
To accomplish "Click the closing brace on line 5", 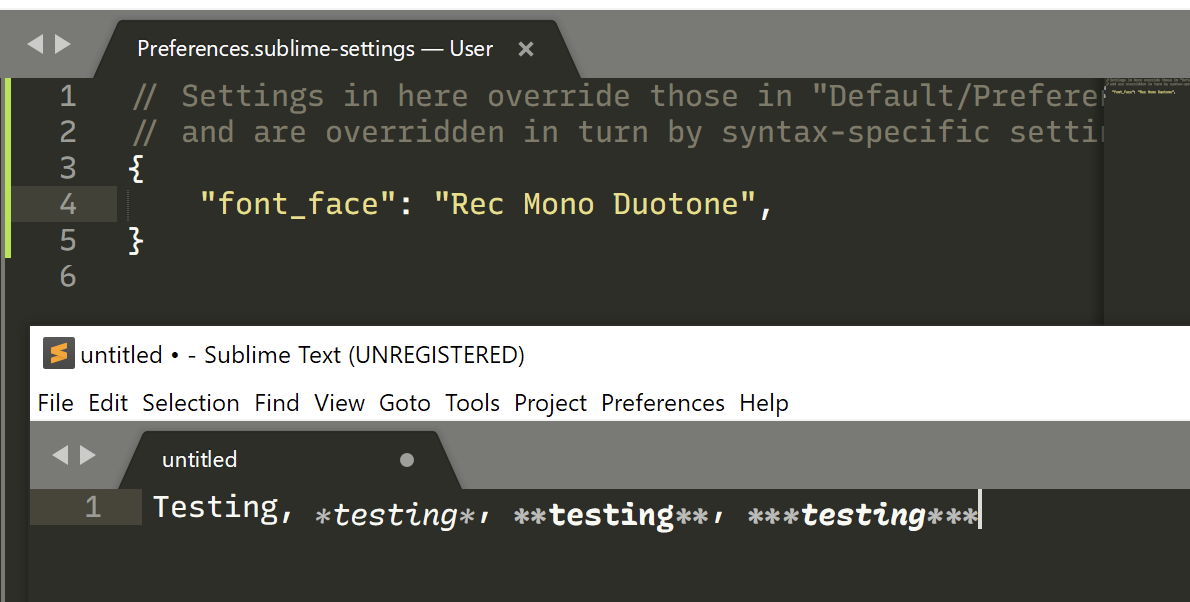I will point(137,241).
